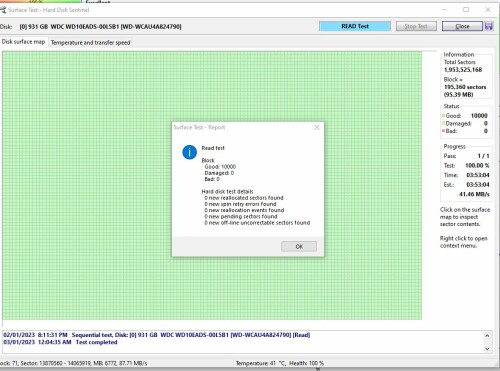
Task: Click the Total Sectors value 1,953,525,168
Action: click(x=463, y=70)
